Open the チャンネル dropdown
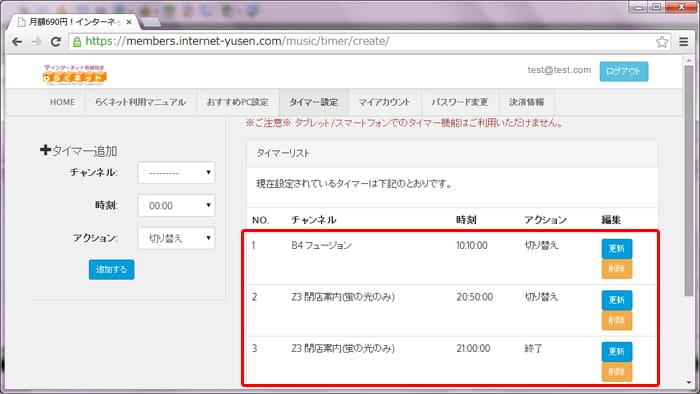 [176, 173]
